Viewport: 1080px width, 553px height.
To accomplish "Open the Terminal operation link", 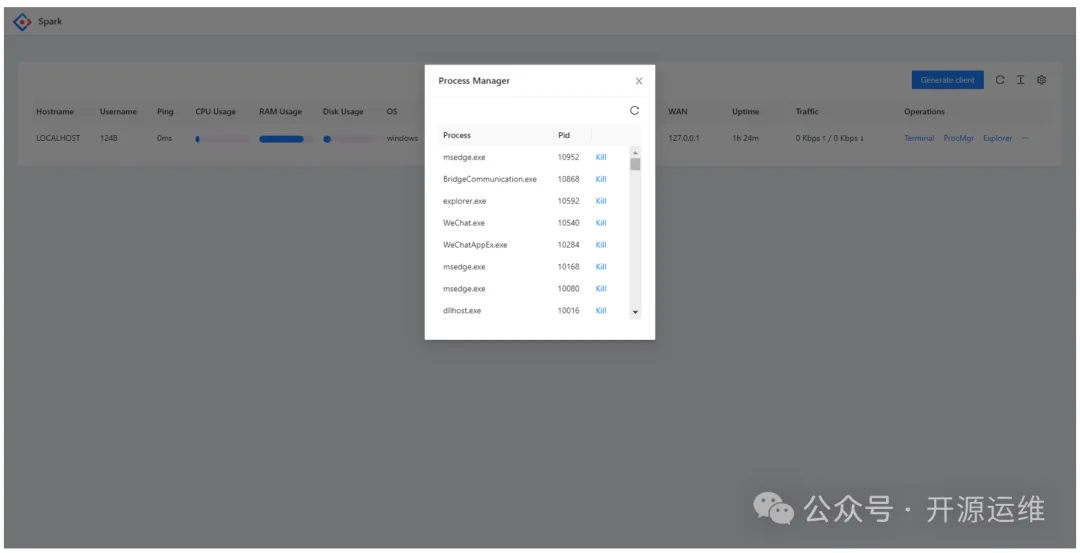I will 919,138.
